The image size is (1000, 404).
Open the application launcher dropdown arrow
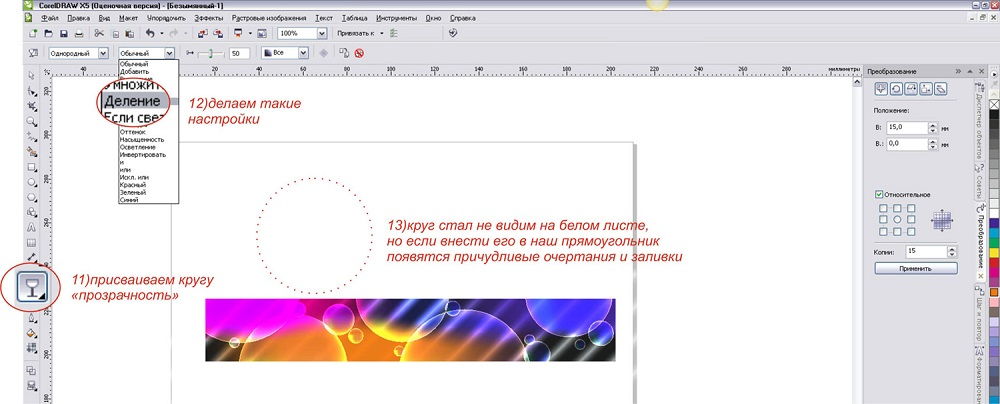250,33
